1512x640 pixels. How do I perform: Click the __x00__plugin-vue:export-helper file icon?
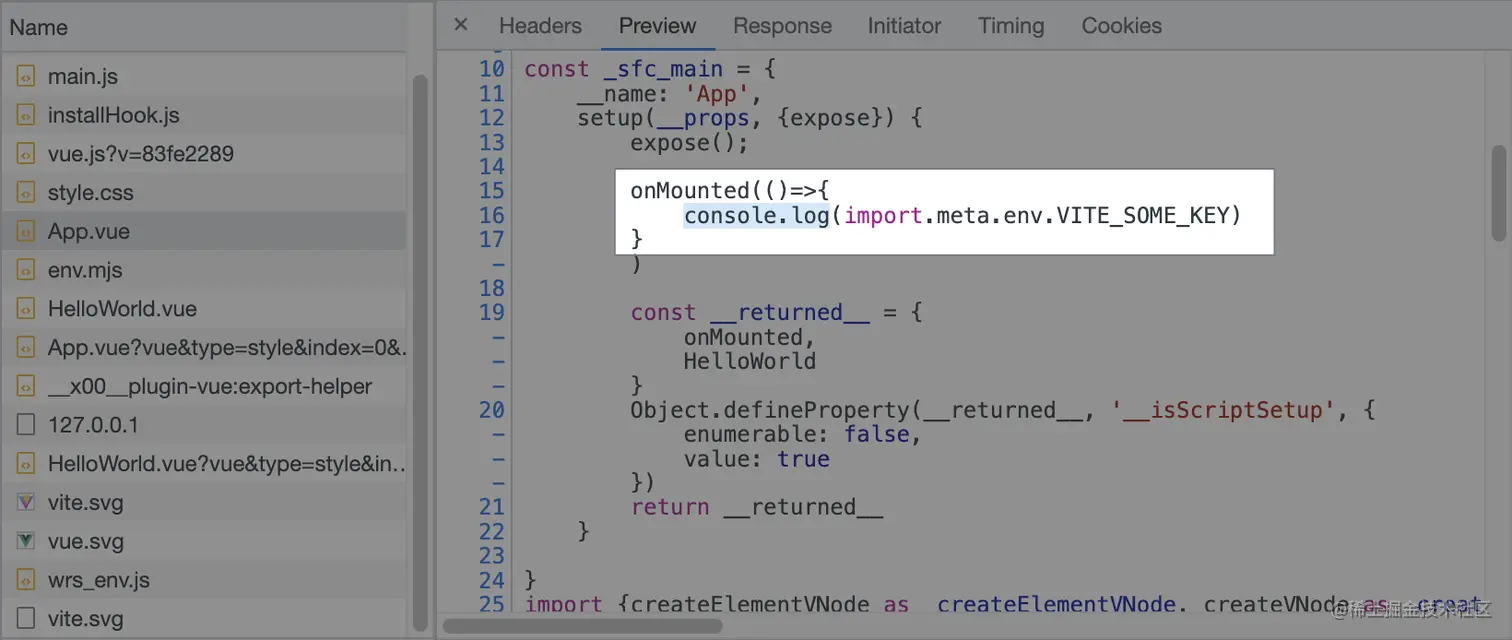click(x=26, y=387)
